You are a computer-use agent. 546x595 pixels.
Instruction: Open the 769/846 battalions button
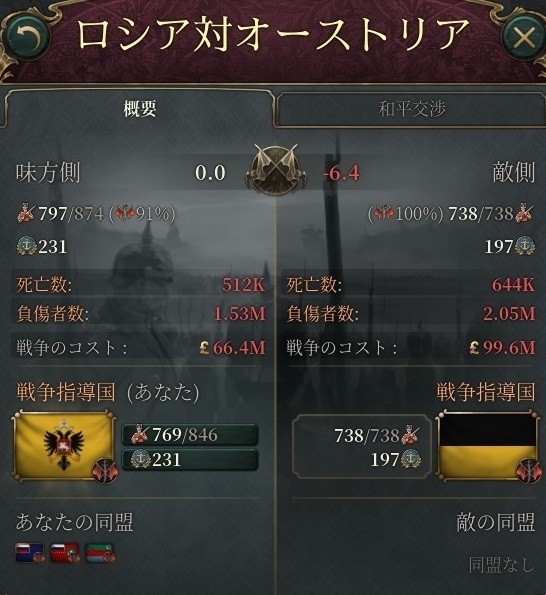(190, 434)
